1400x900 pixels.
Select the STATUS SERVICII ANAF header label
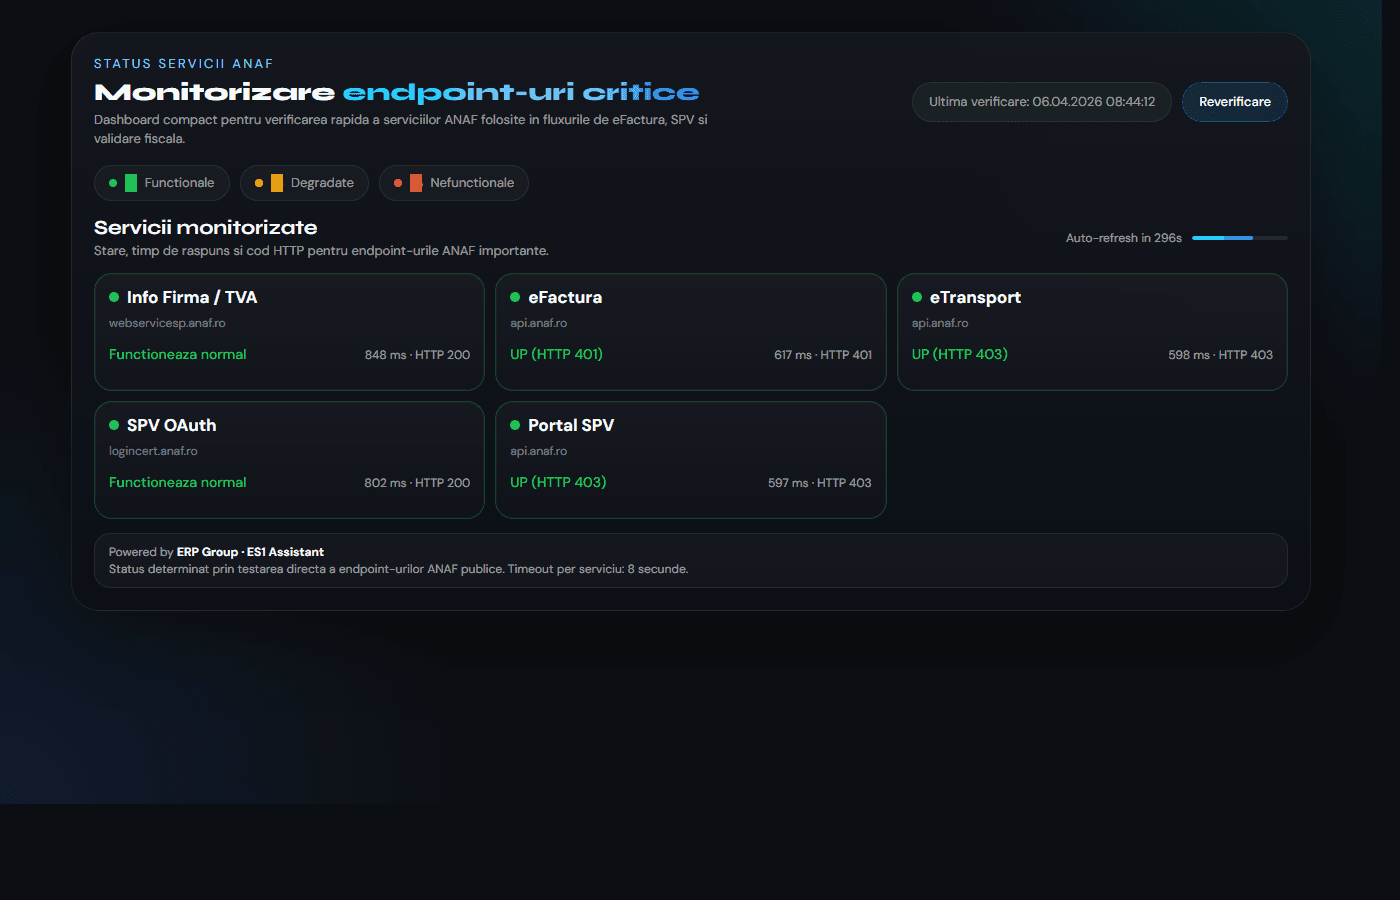[183, 63]
